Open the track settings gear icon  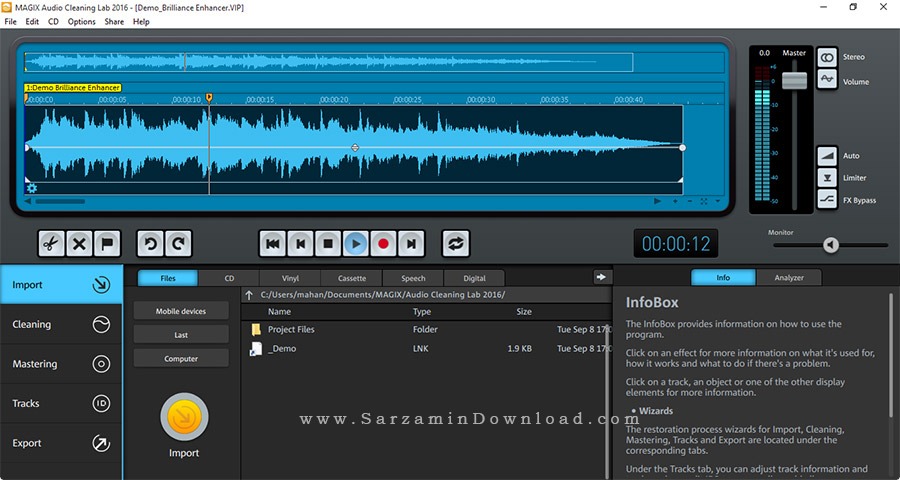point(32,188)
